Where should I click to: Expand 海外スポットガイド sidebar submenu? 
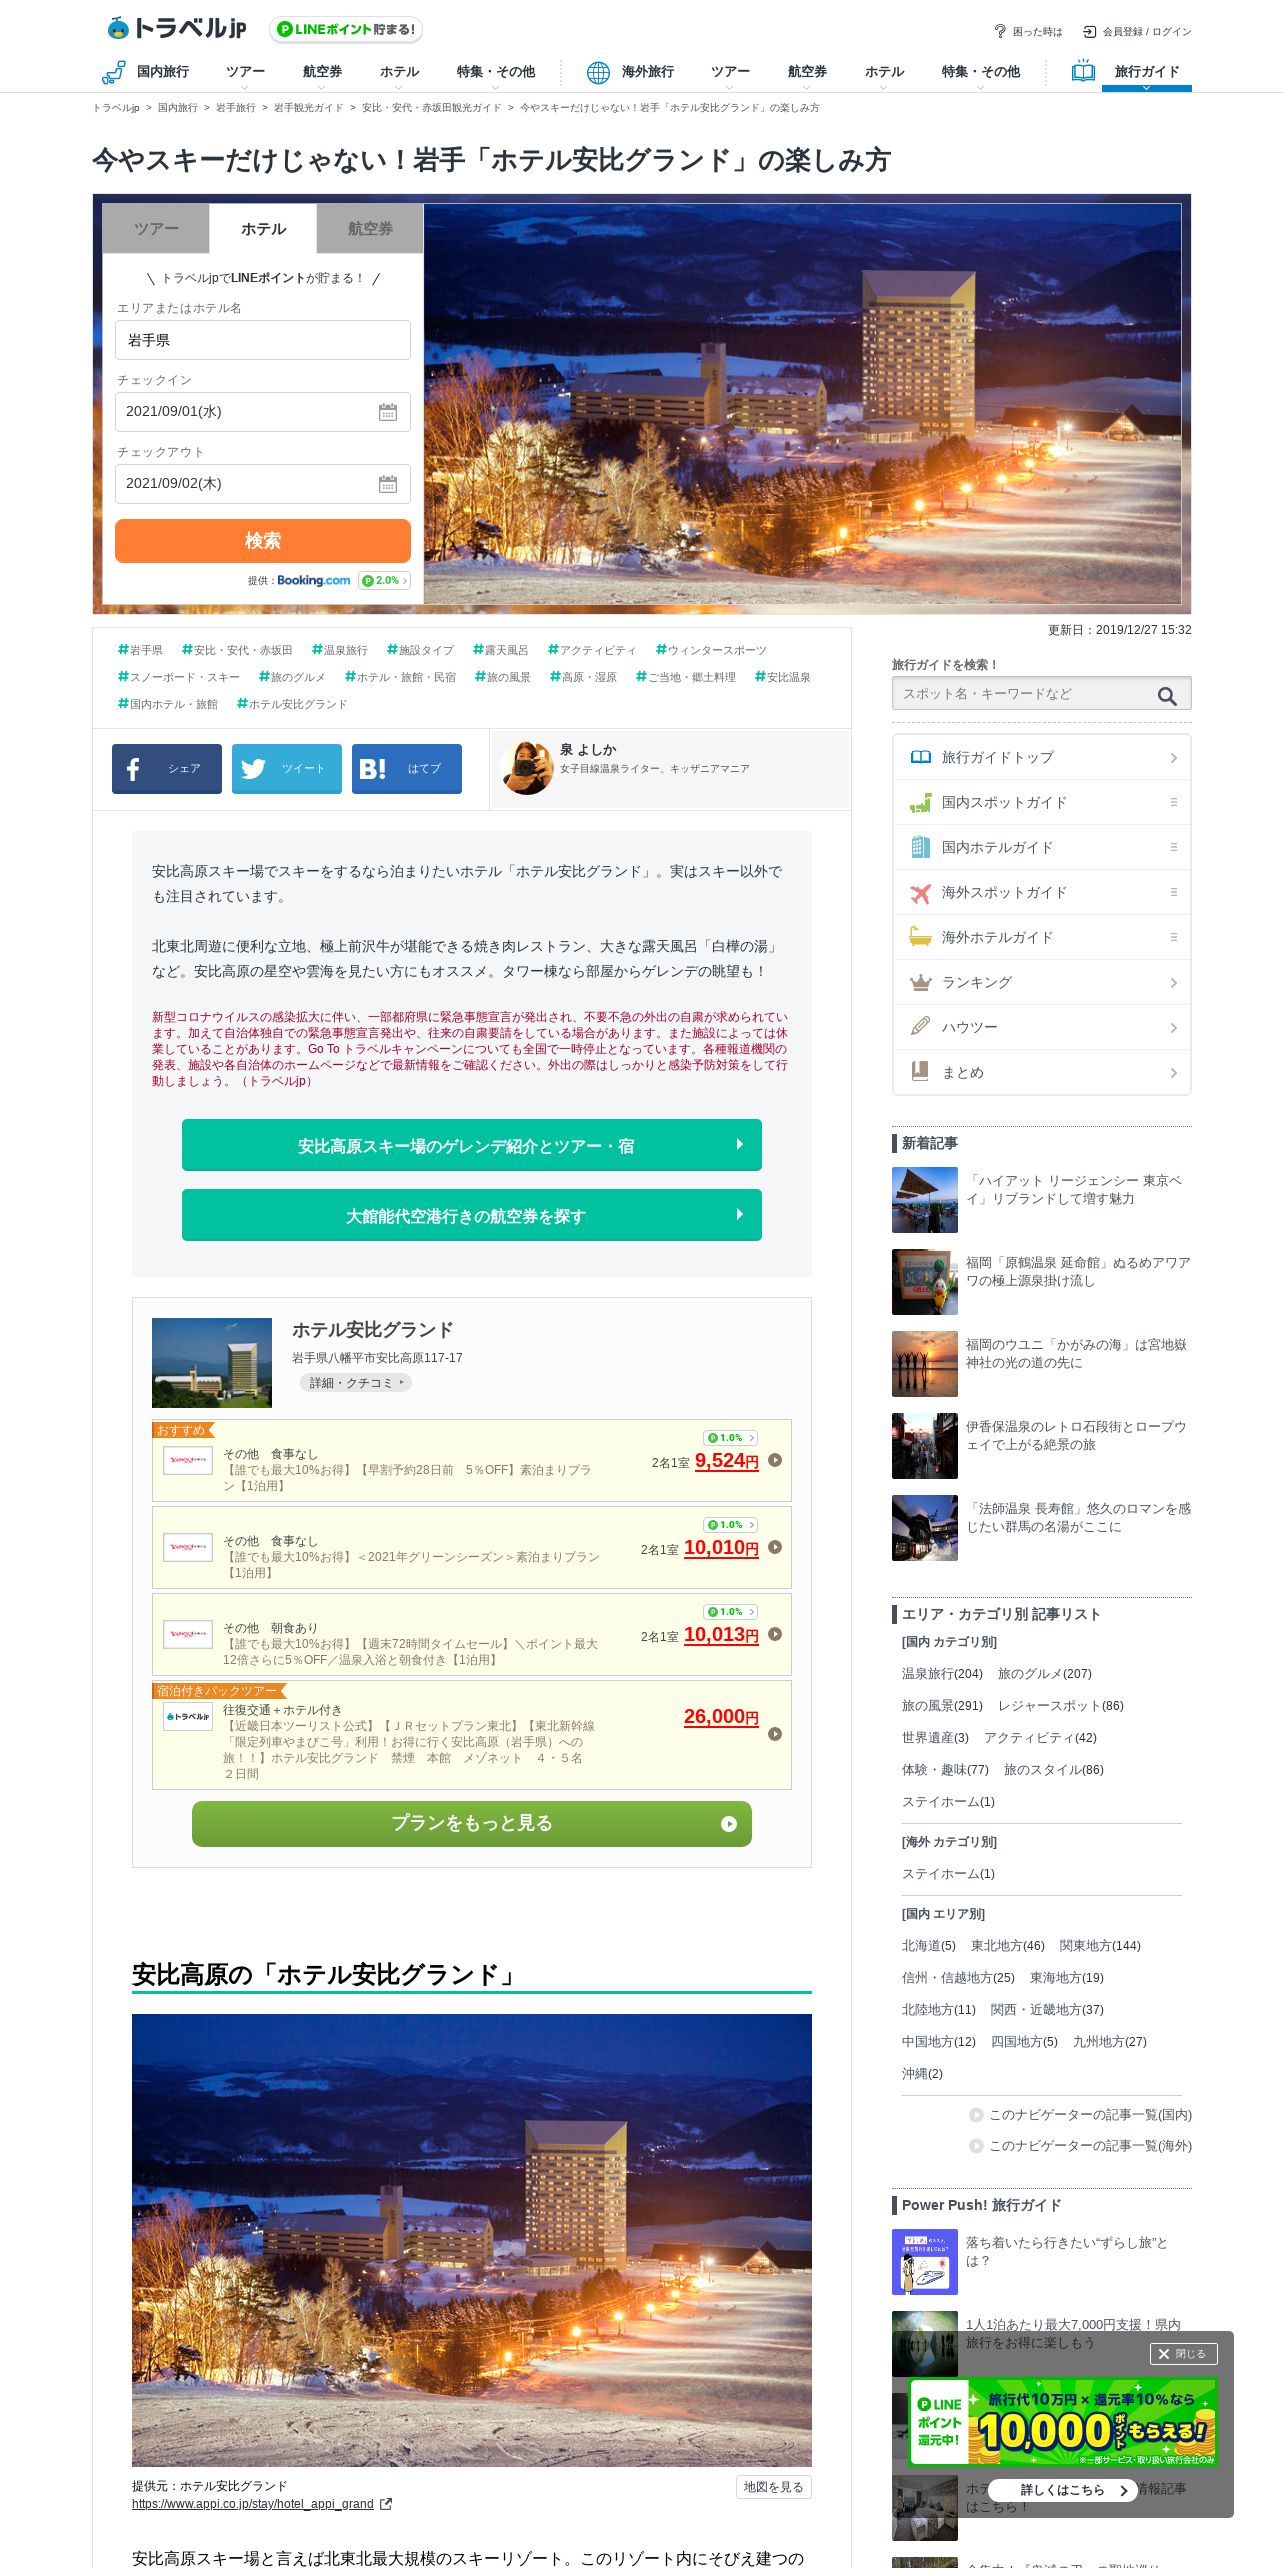click(1174, 892)
